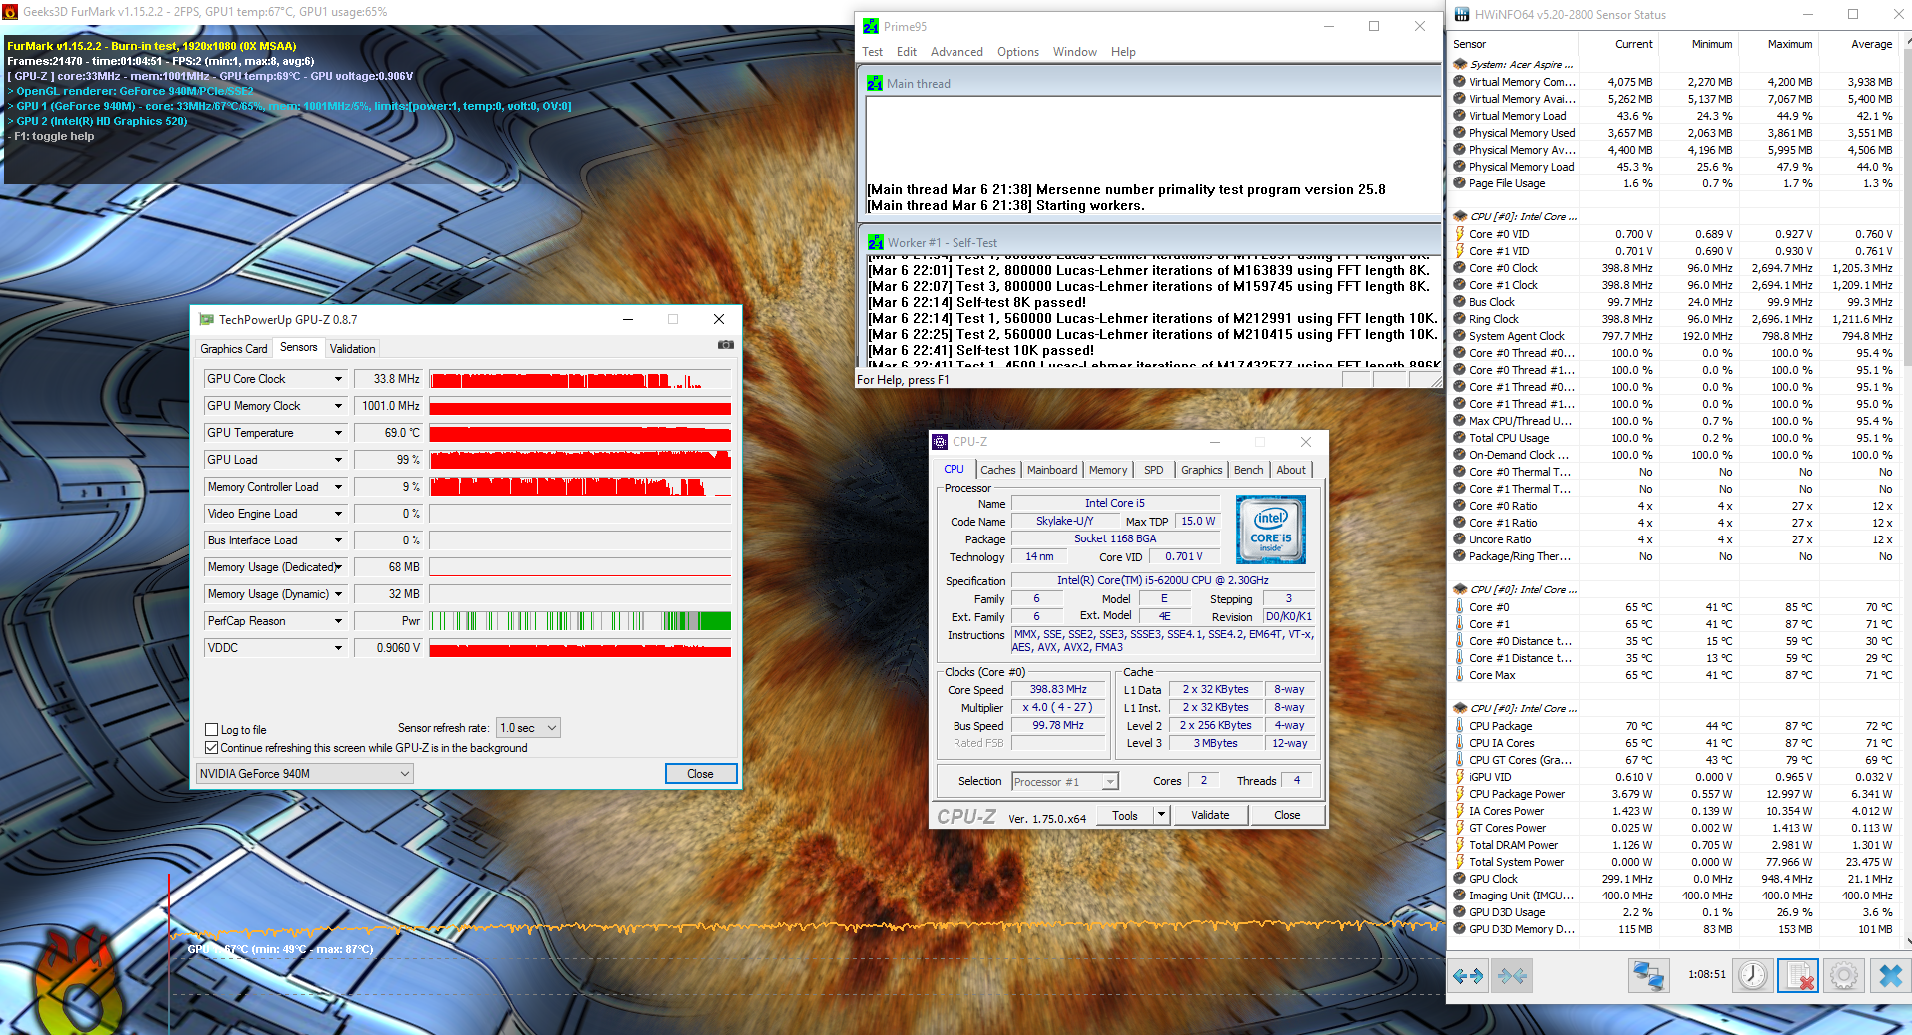This screenshot has height=1035, width=1912.
Task: Click the GPU Load red history graph
Action: click(580, 460)
